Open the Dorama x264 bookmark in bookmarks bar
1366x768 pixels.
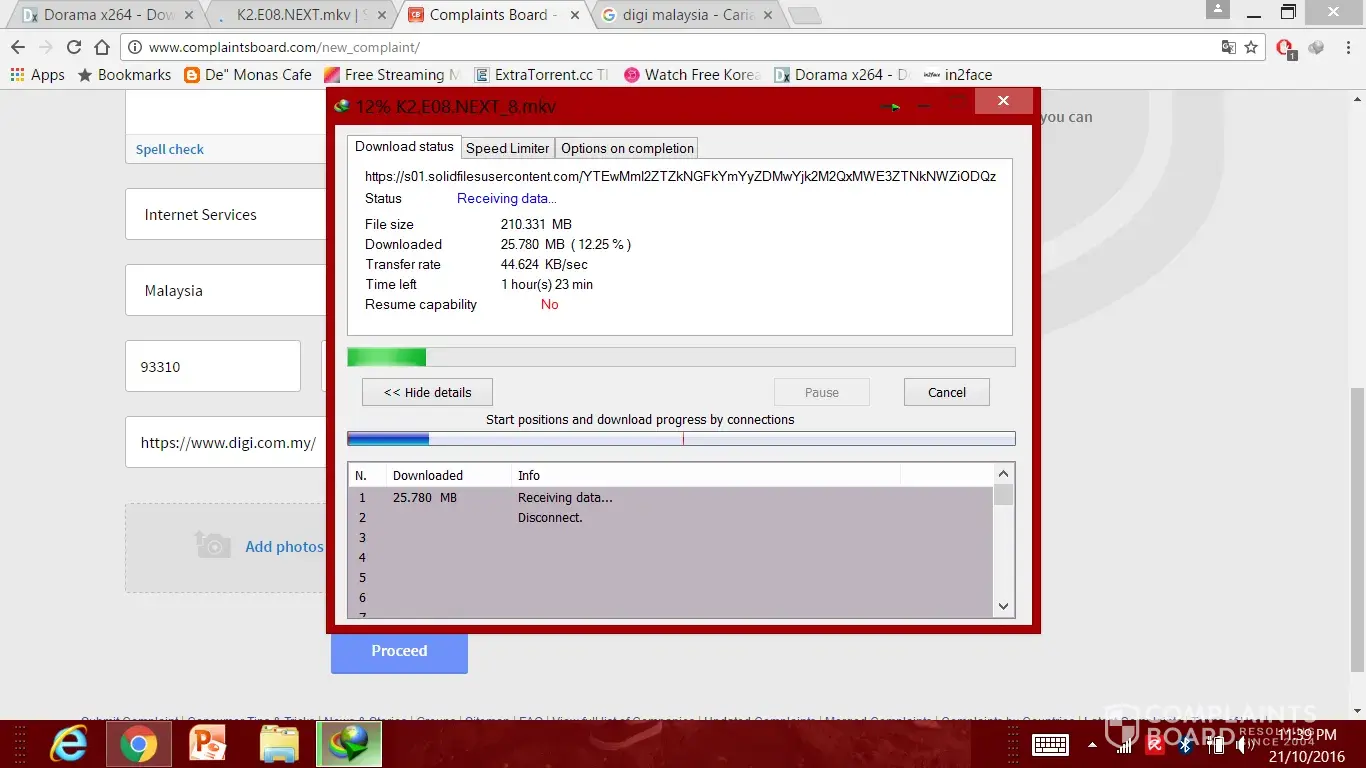click(x=842, y=75)
